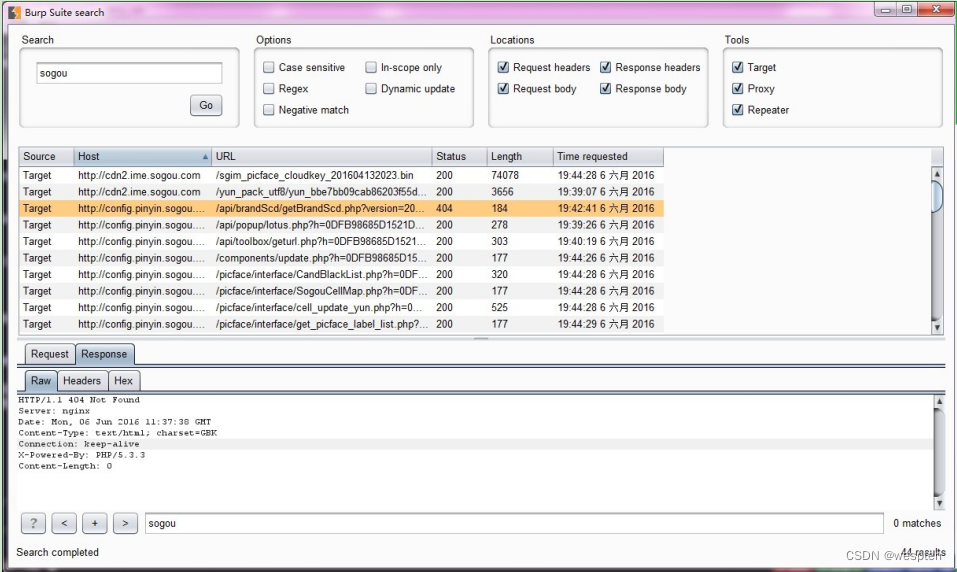
Task: Select row with /api/toolbox/geturl.php URL
Action: click(x=341, y=241)
